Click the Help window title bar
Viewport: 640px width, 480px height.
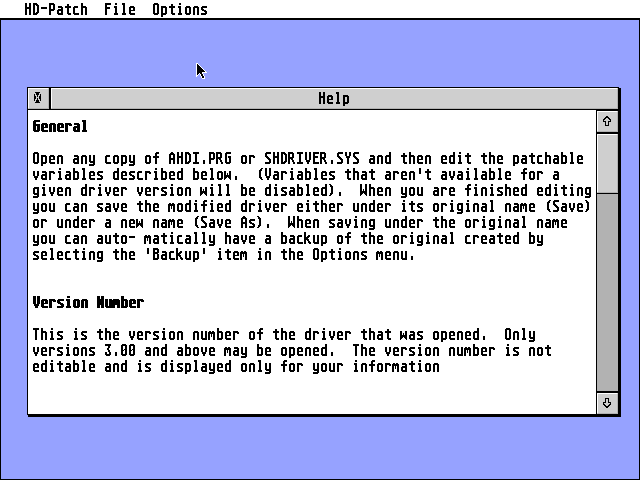[x=334, y=98]
